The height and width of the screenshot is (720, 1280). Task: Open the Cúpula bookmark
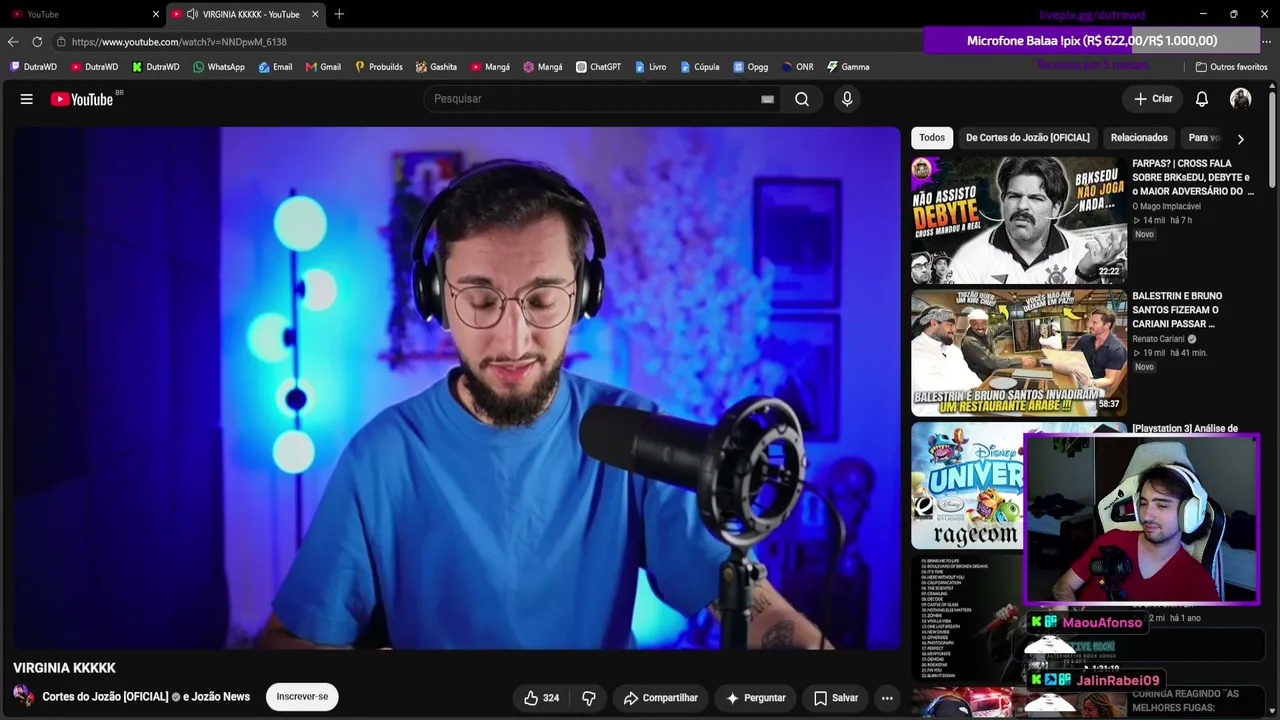699,67
